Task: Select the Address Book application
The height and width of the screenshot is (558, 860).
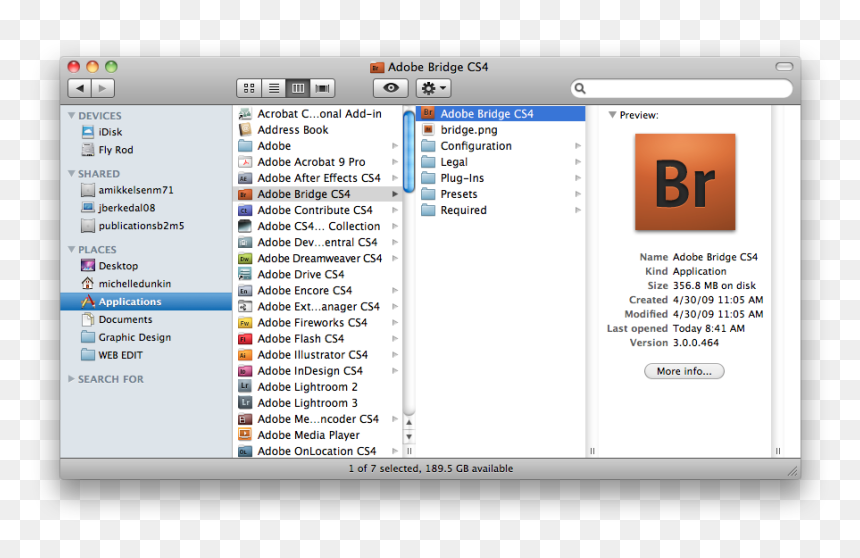Action: pos(318,129)
